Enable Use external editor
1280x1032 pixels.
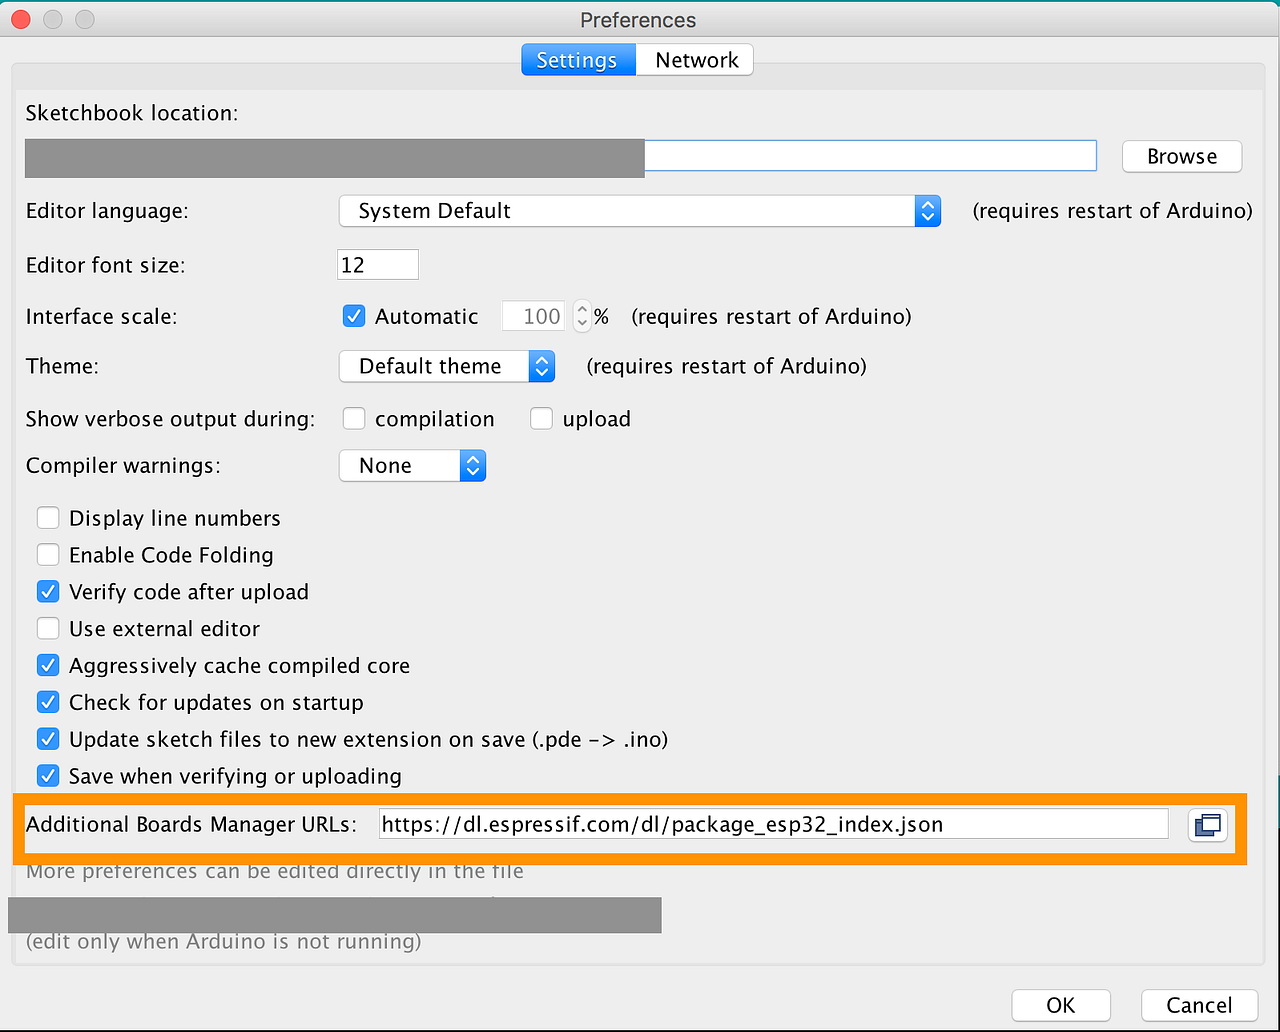click(48, 628)
